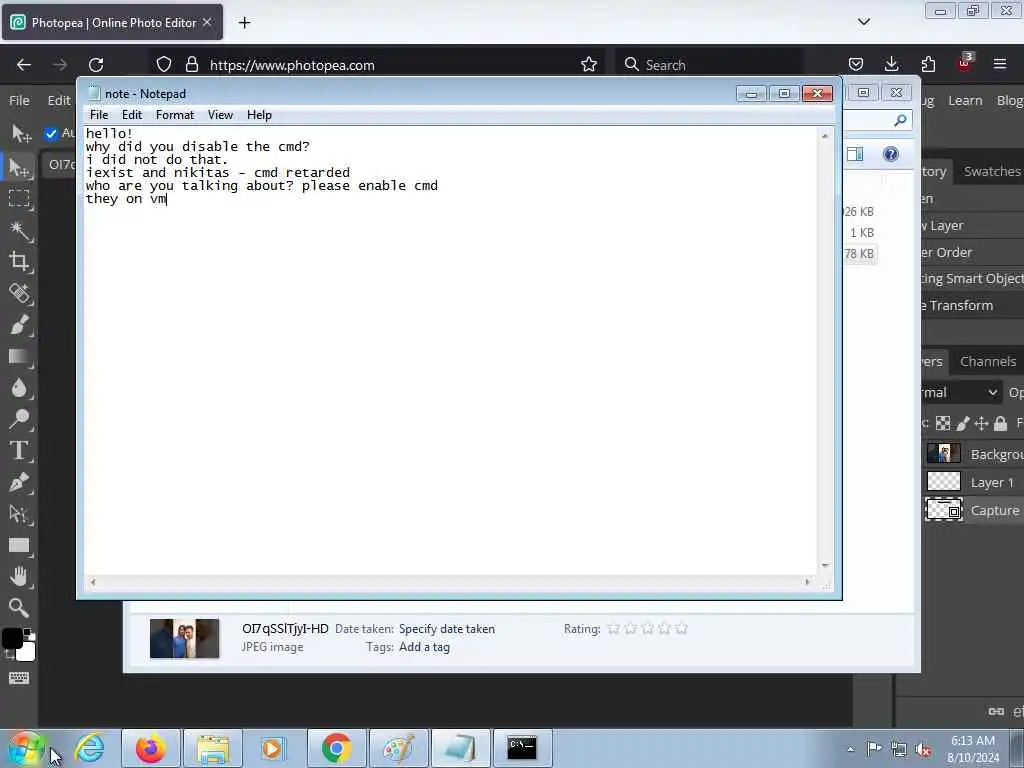This screenshot has width=1024, height=768.
Task: Open the Firefox downloads arrow icon
Action: pyautogui.click(x=891, y=64)
